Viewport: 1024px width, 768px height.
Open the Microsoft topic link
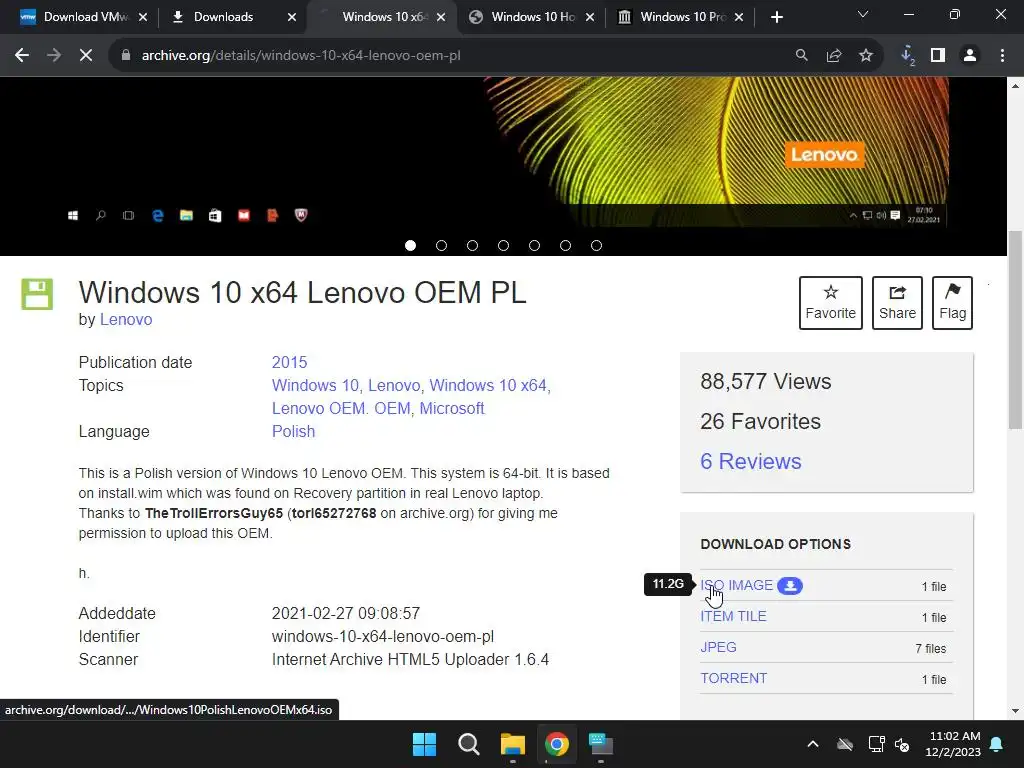(x=452, y=408)
